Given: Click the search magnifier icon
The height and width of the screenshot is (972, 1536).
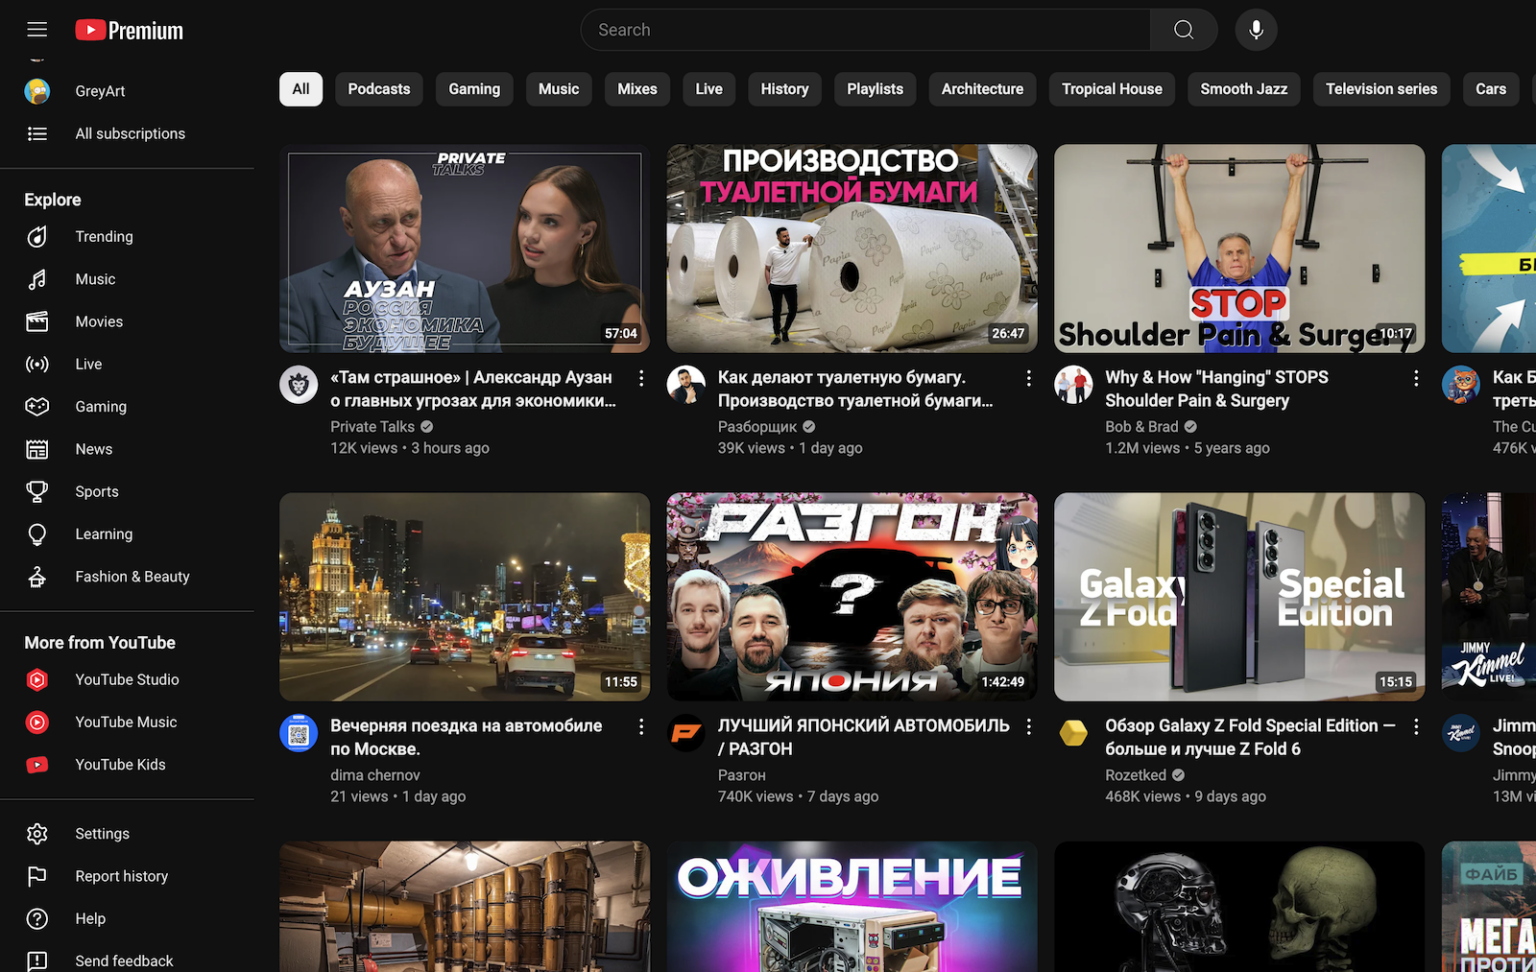Looking at the screenshot, I should coord(1183,29).
